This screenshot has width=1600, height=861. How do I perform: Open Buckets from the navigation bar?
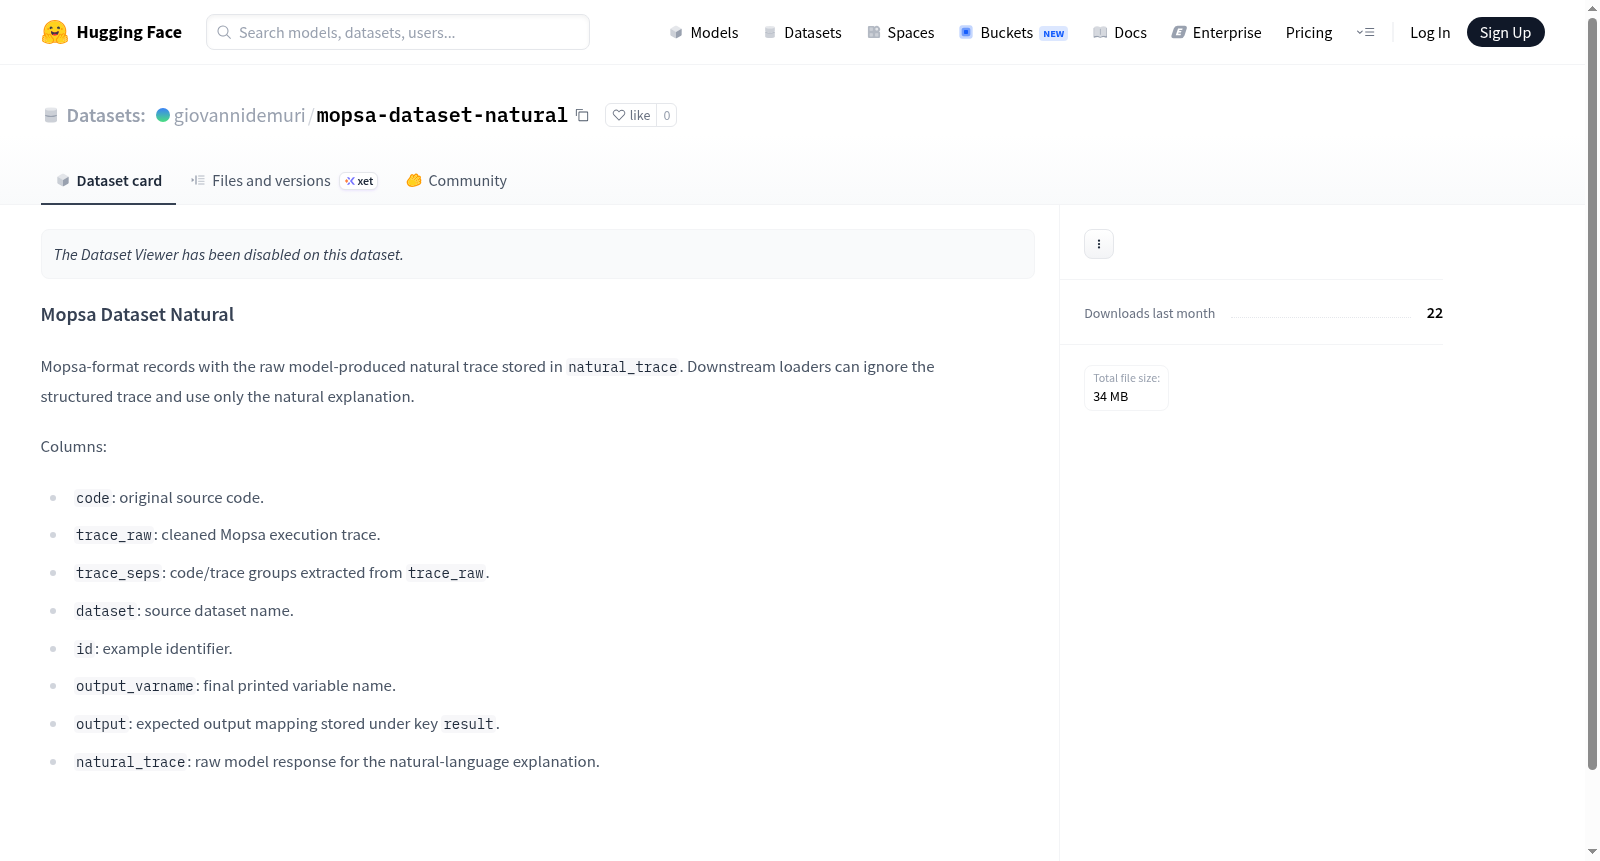(1013, 32)
